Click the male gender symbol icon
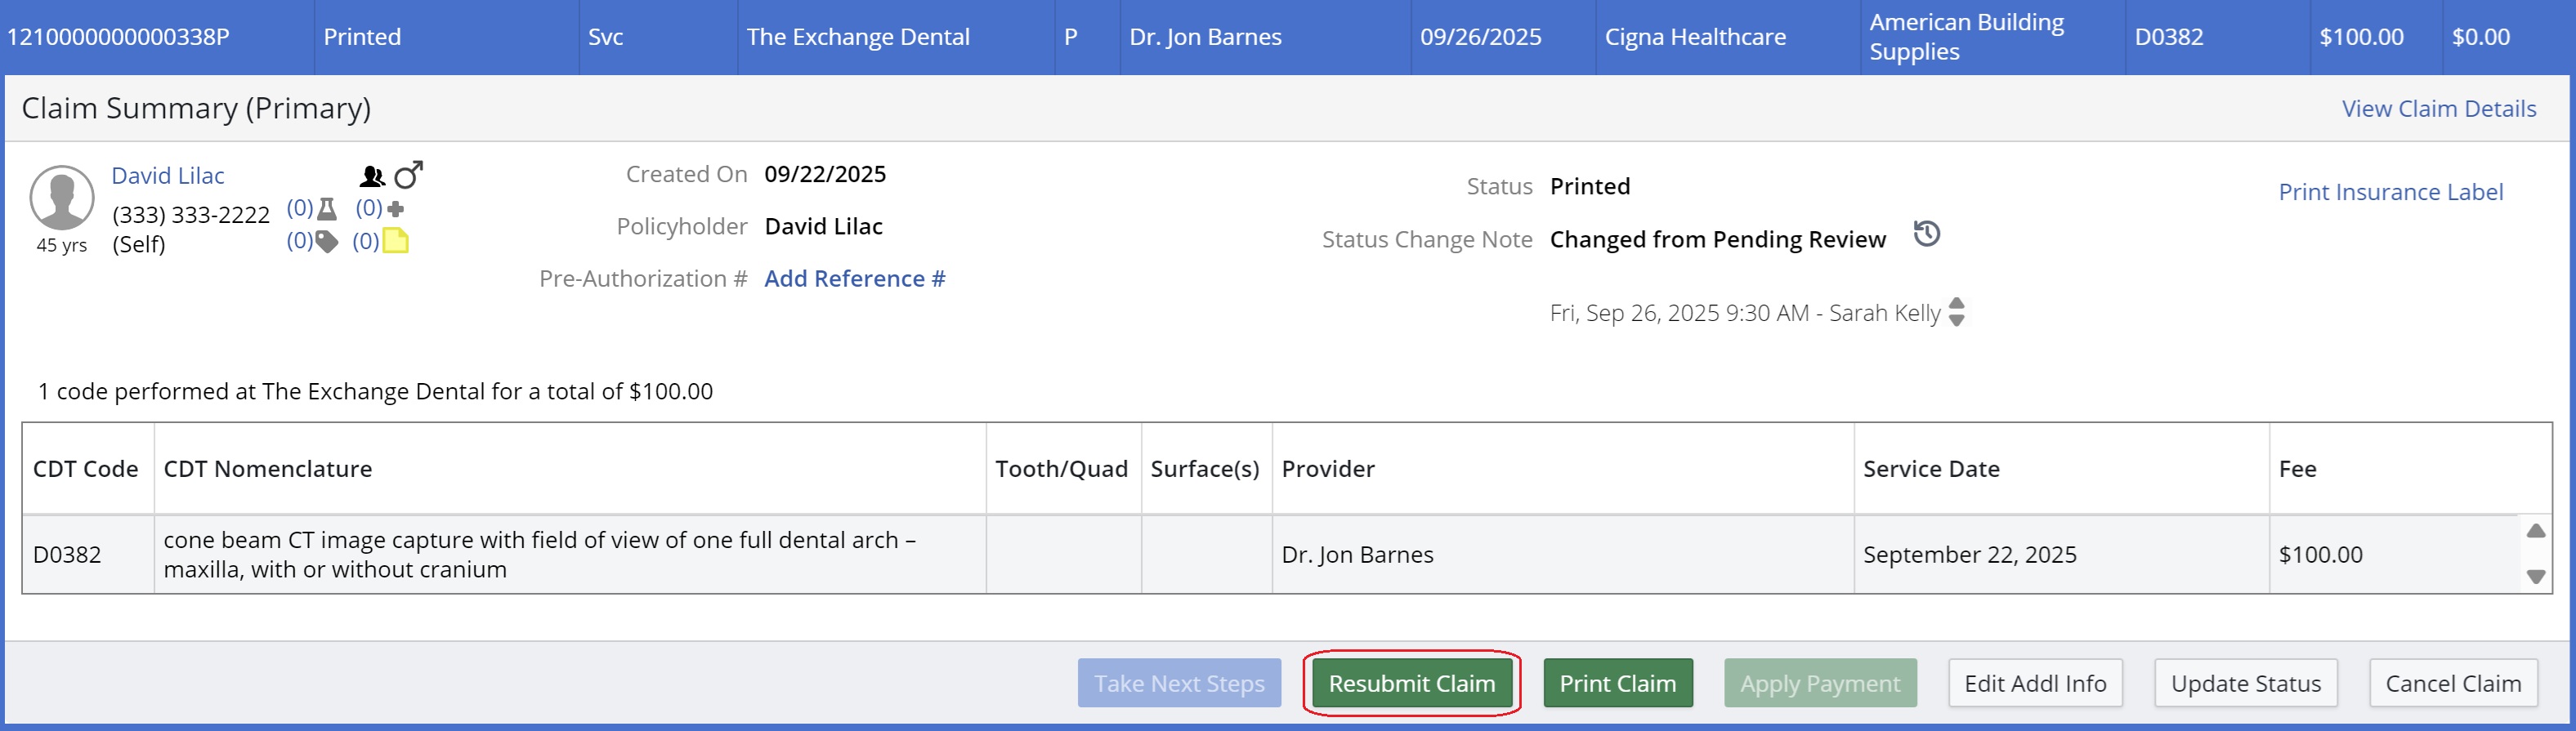2576x731 pixels. coord(408,175)
